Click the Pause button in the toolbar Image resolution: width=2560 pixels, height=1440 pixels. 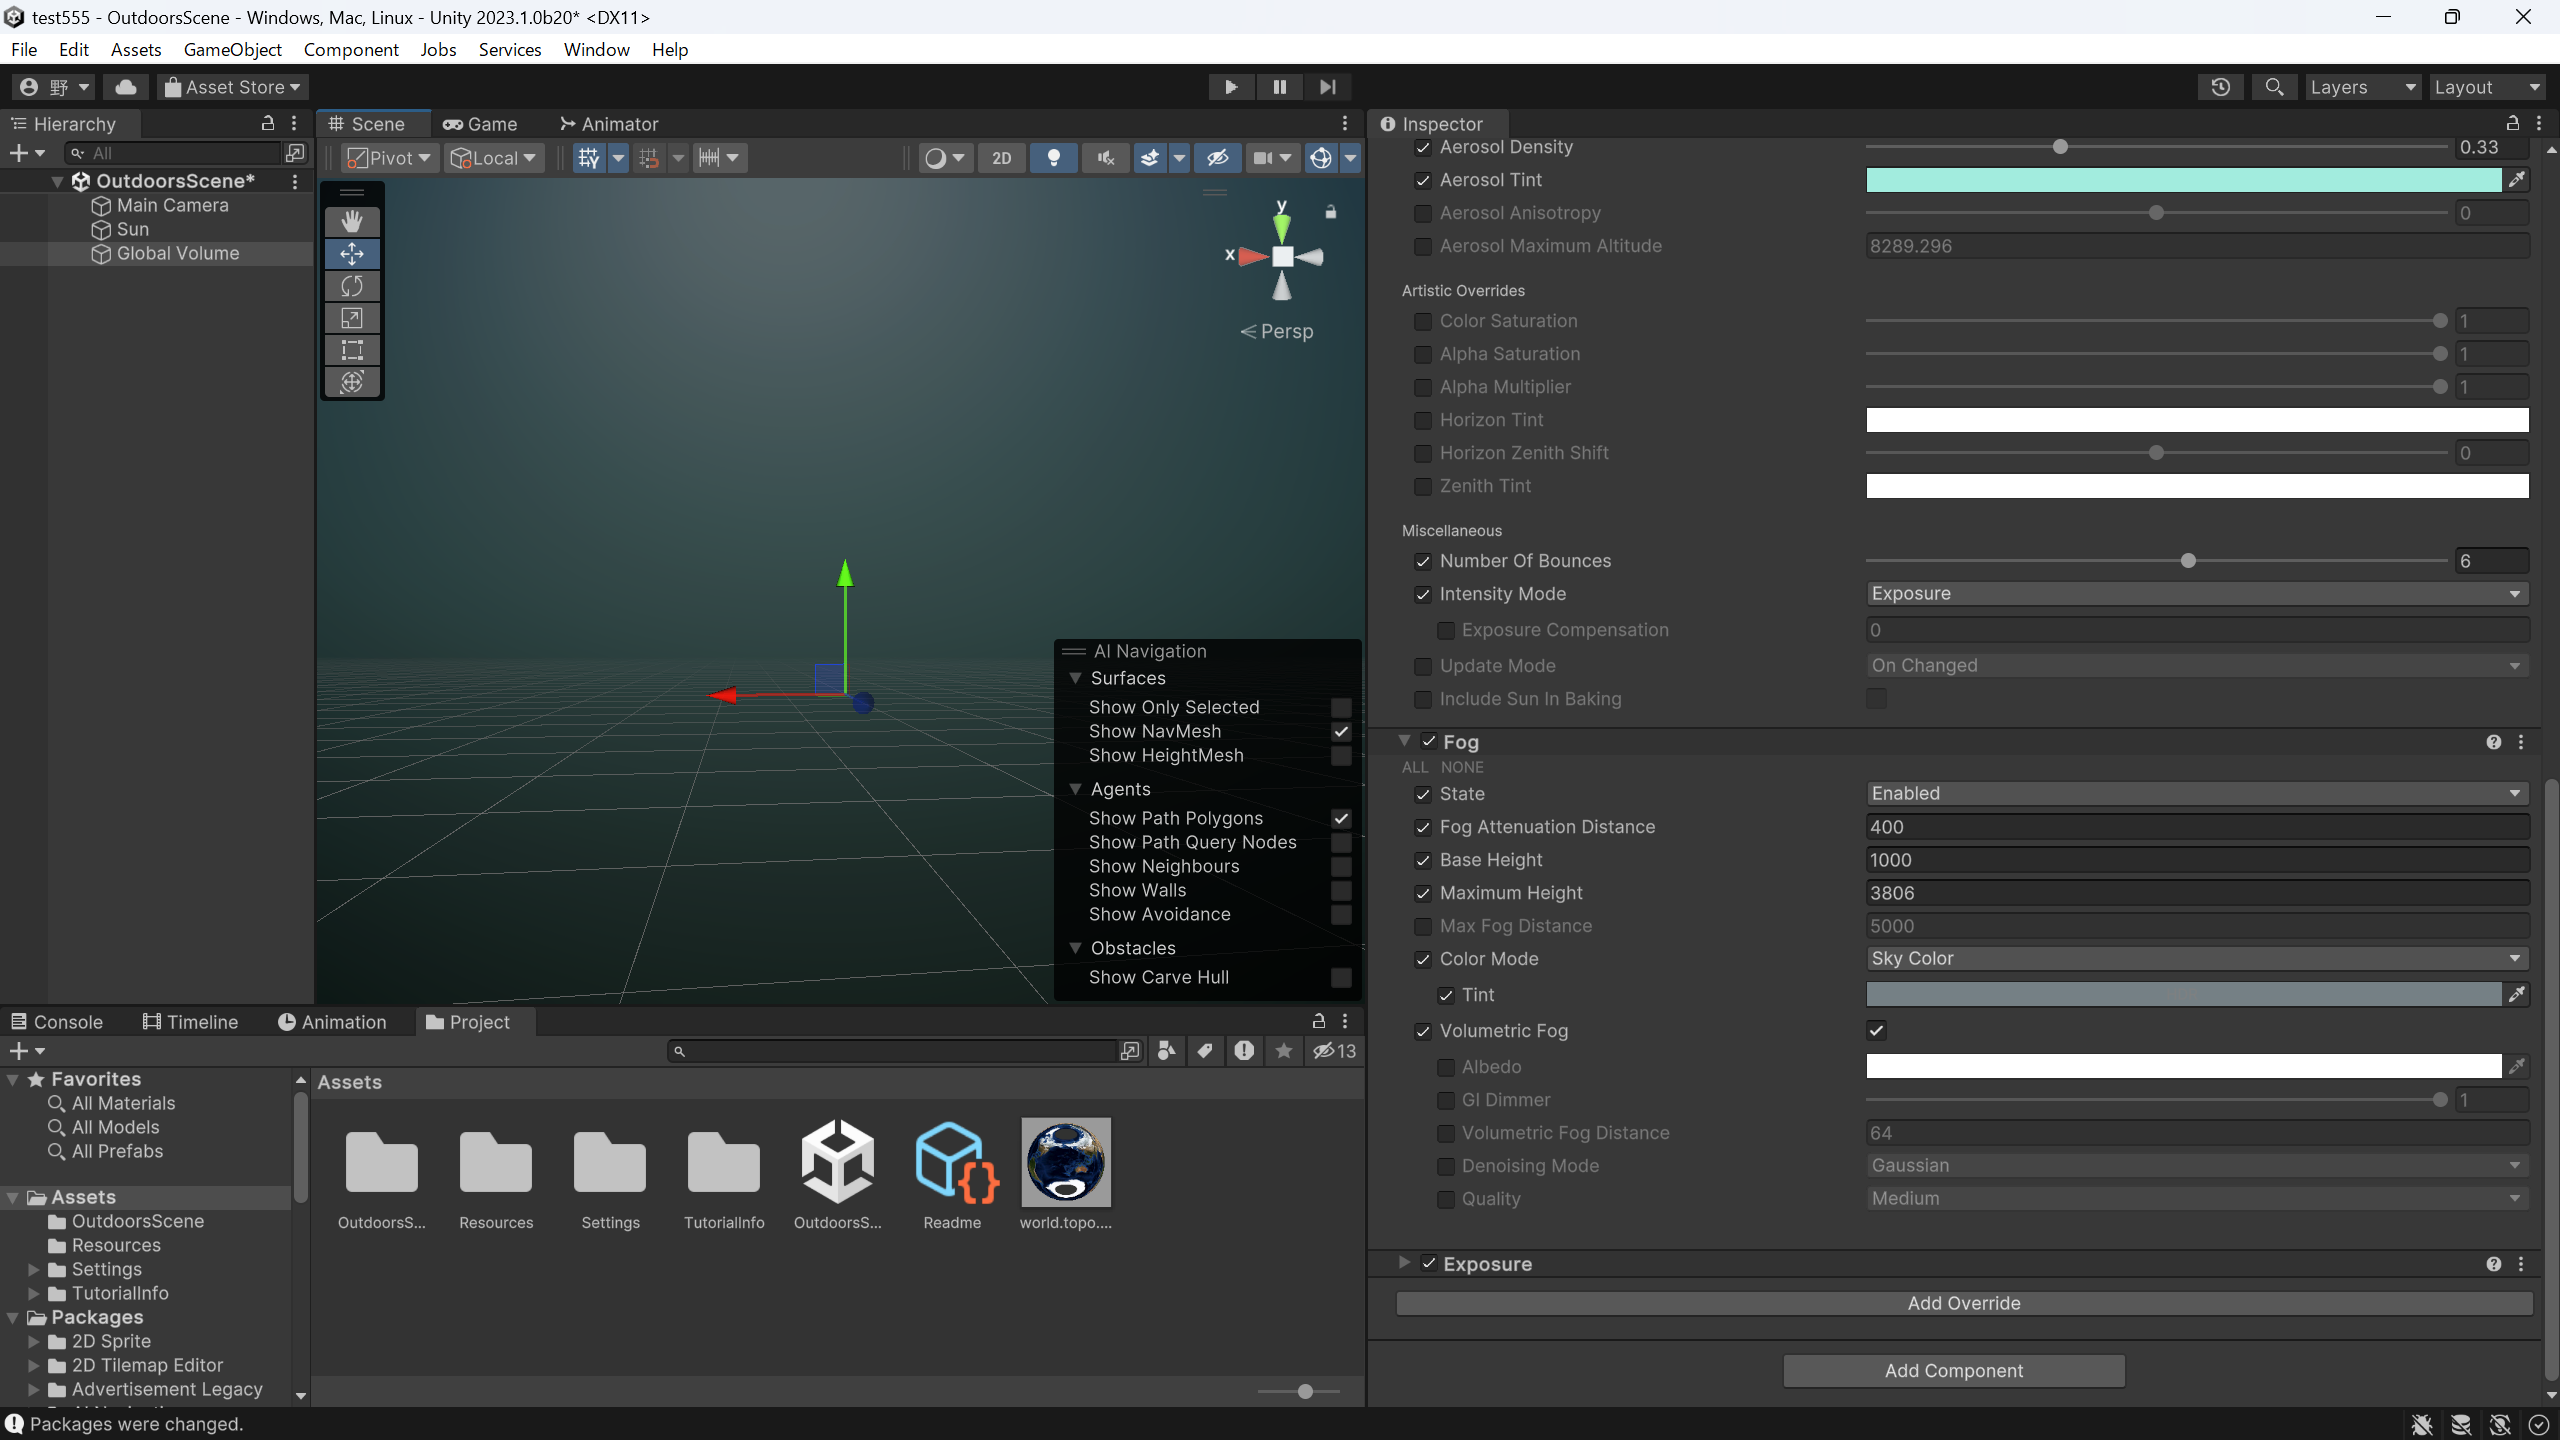point(1278,87)
